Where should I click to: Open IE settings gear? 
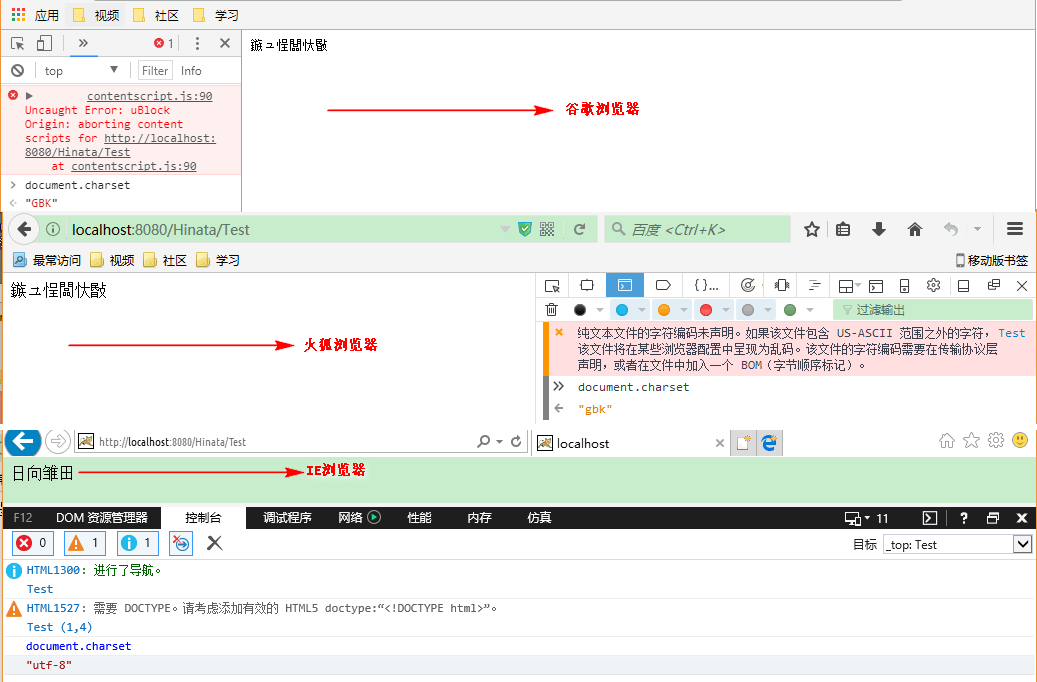995,440
